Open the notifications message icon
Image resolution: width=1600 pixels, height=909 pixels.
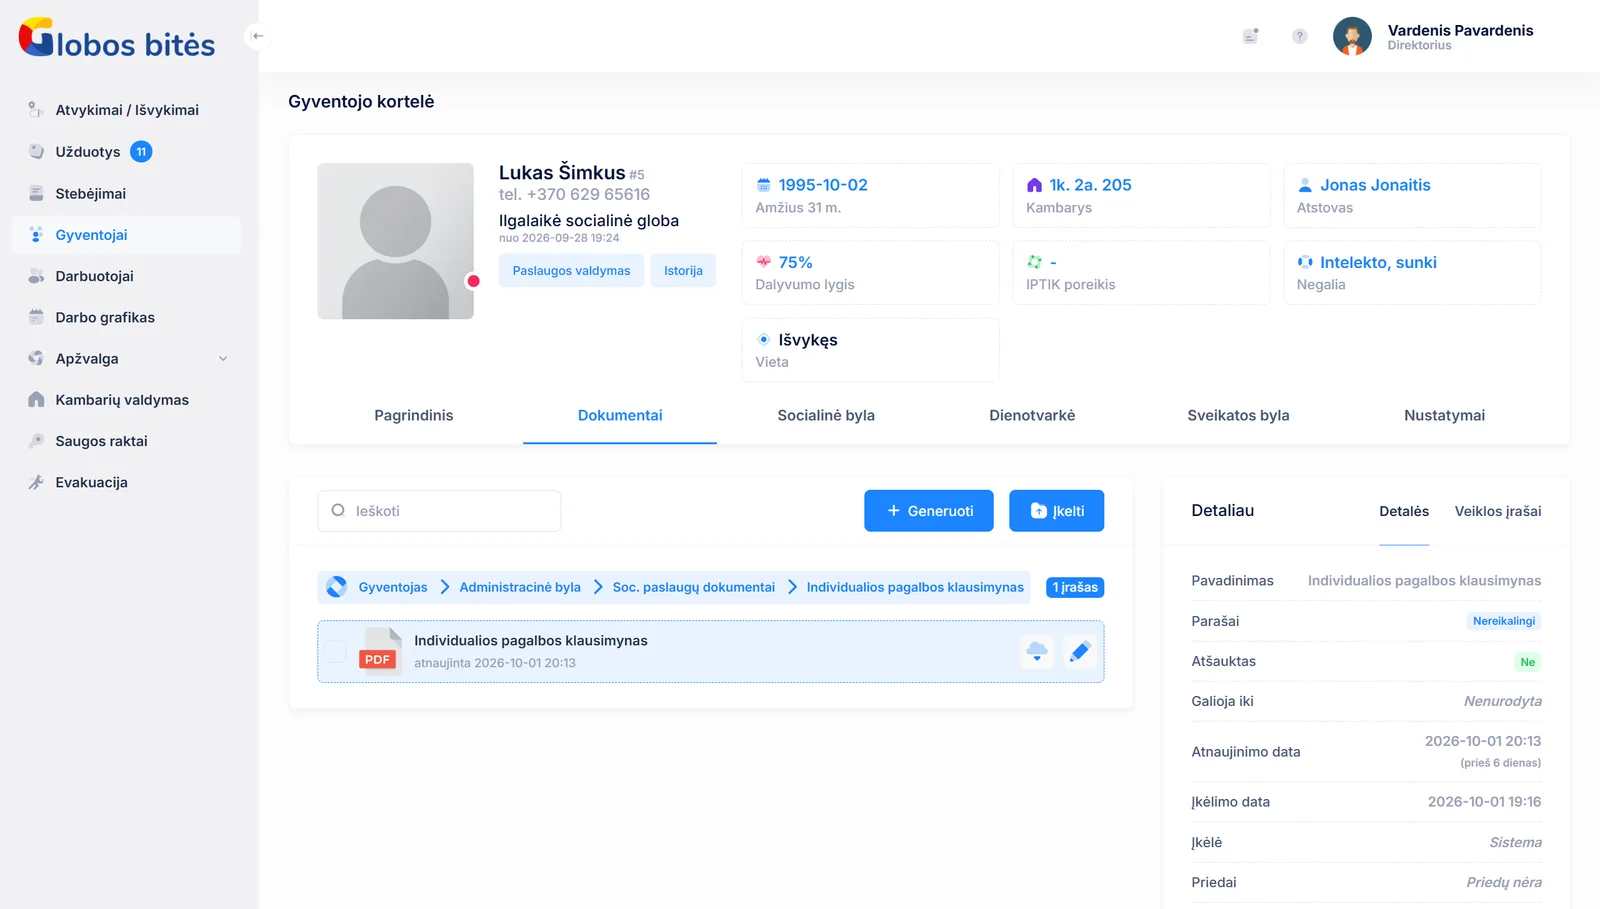1250,36
